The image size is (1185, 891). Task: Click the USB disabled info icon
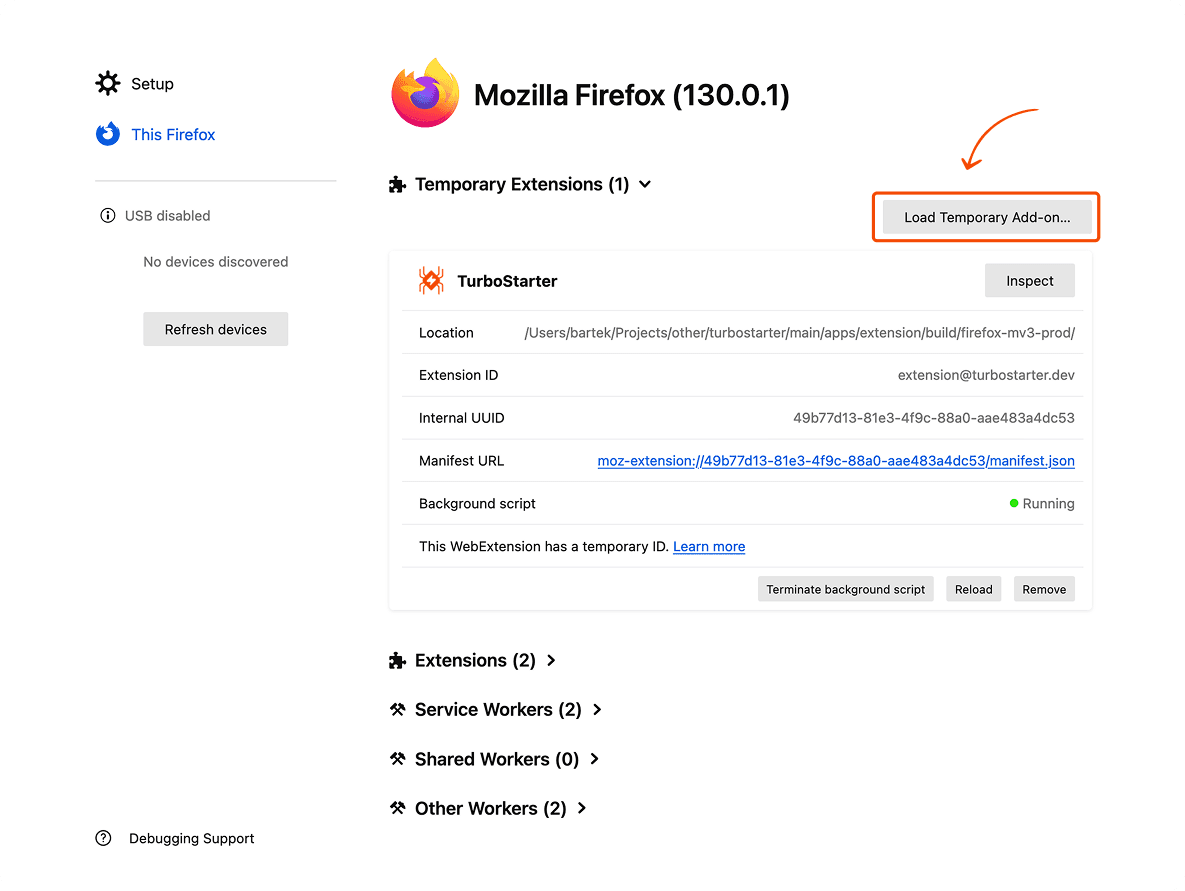pos(107,215)
